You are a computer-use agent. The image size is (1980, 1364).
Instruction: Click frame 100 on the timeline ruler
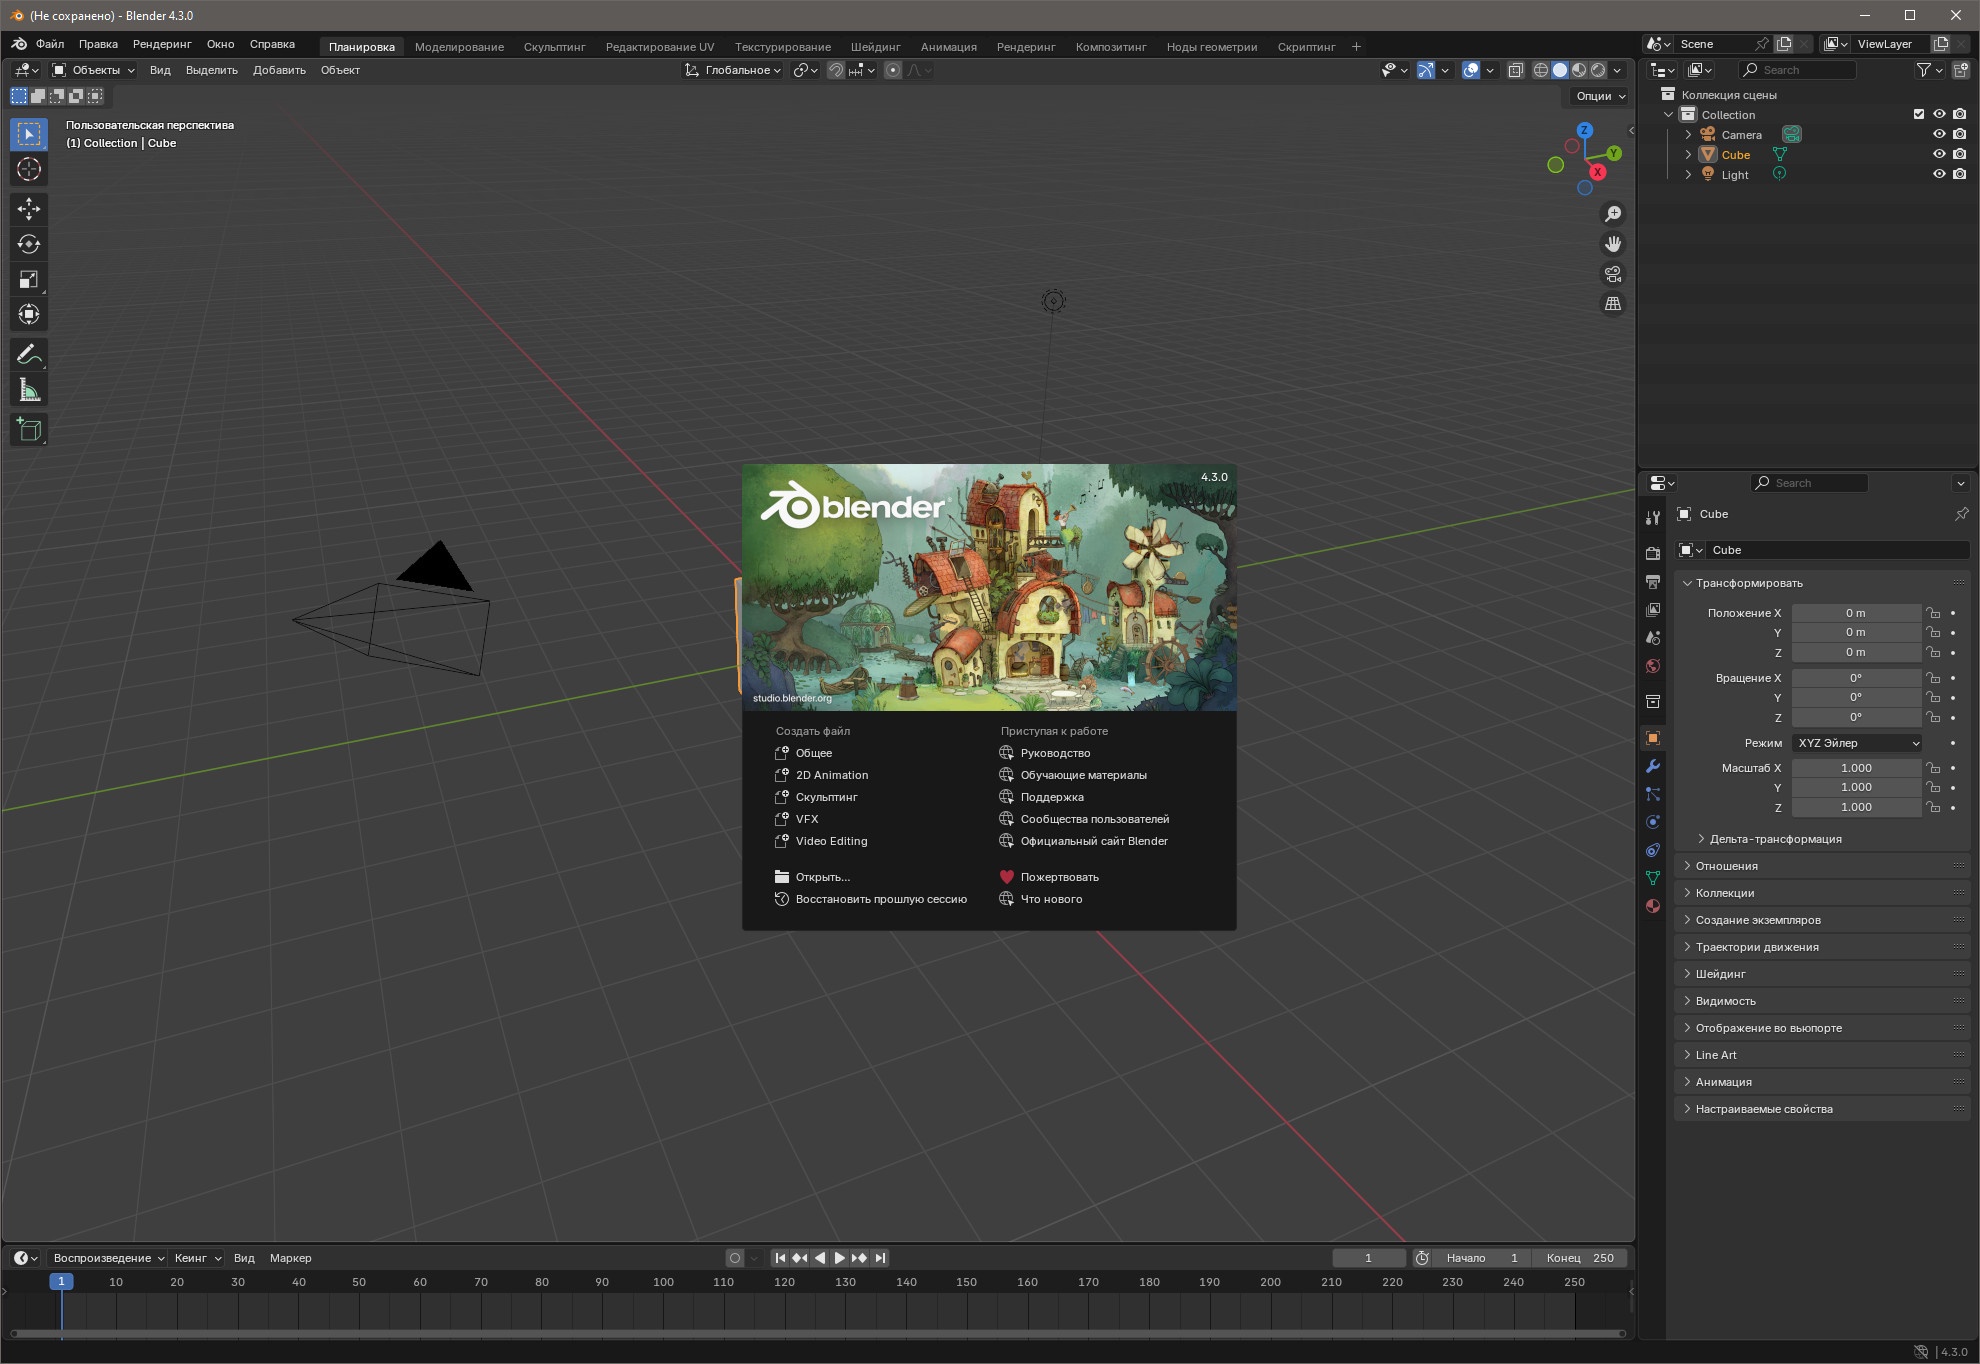tap(663, 1282)
